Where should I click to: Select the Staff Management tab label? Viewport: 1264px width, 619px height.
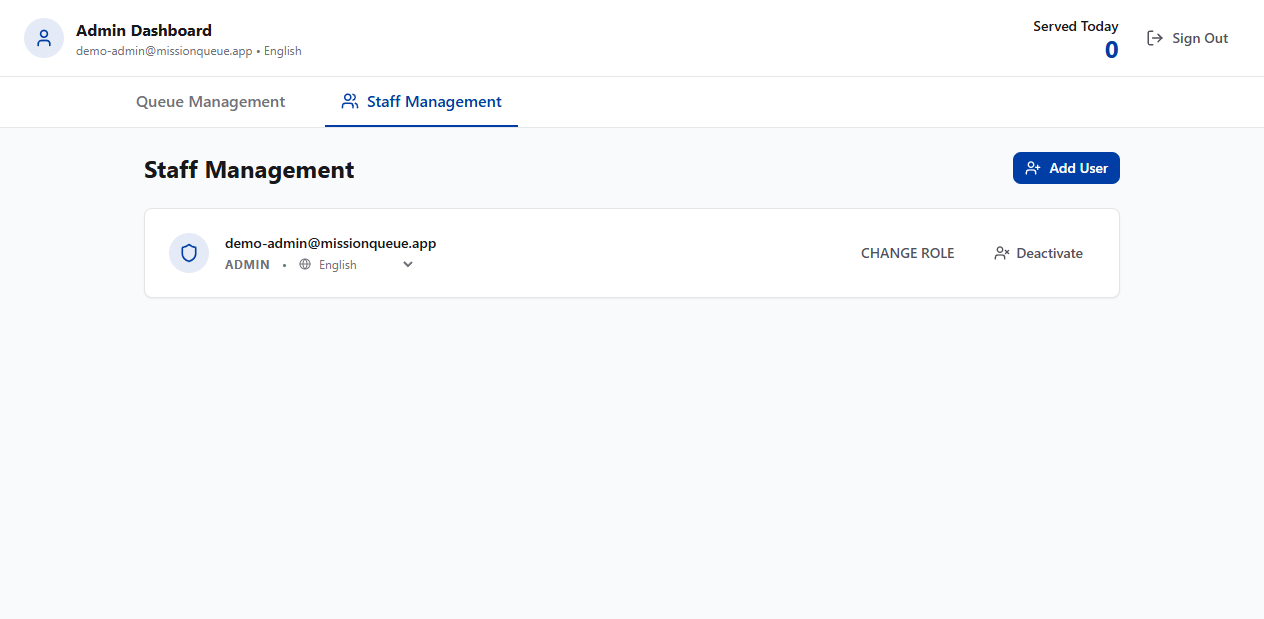pyautogui.click(x=434, y=102)
